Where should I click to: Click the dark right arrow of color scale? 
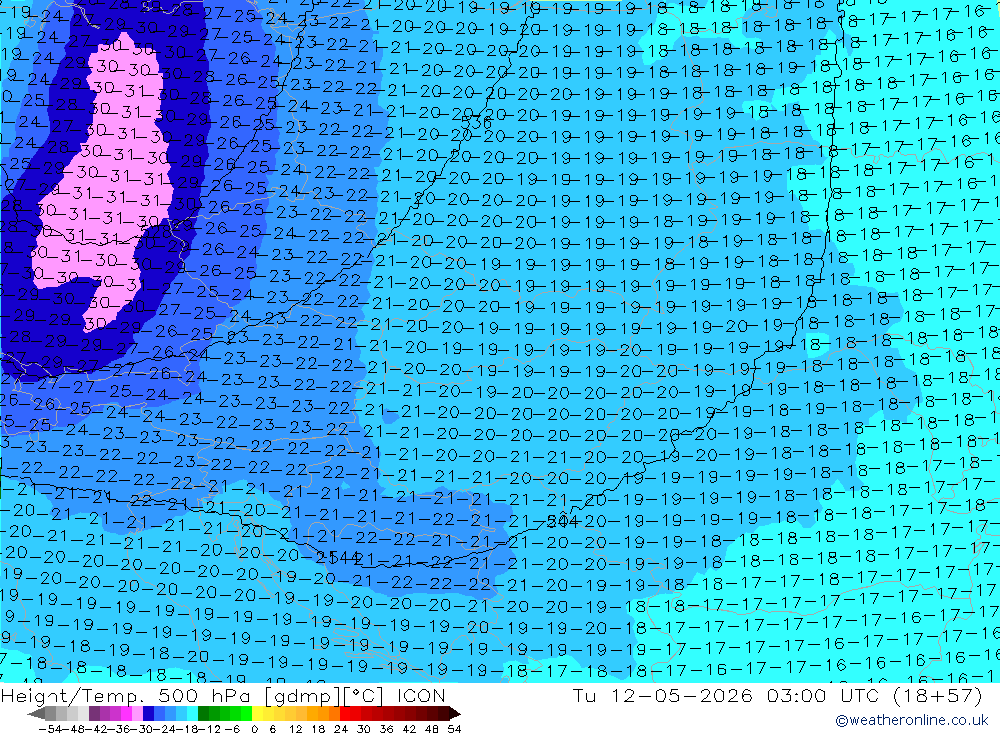[455, 714]
